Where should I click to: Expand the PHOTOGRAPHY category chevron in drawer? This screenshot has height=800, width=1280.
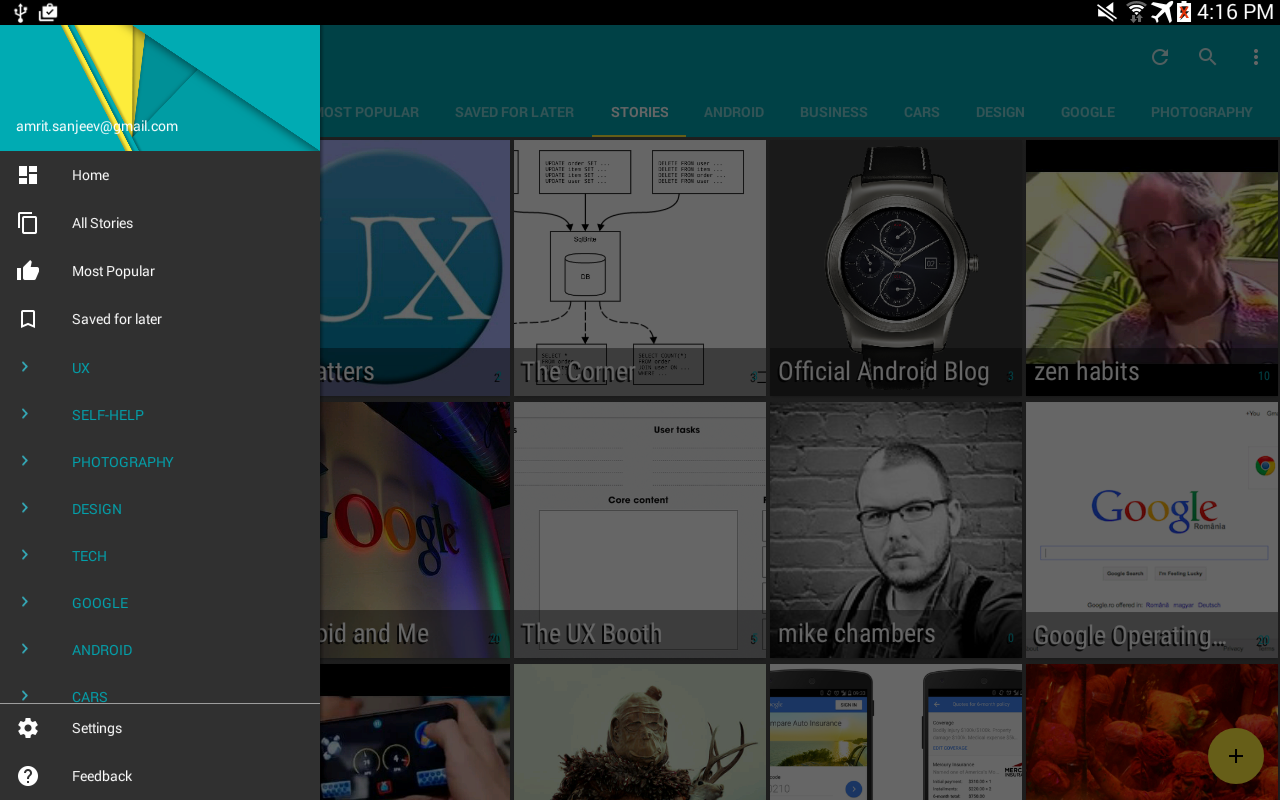[25, 461]
